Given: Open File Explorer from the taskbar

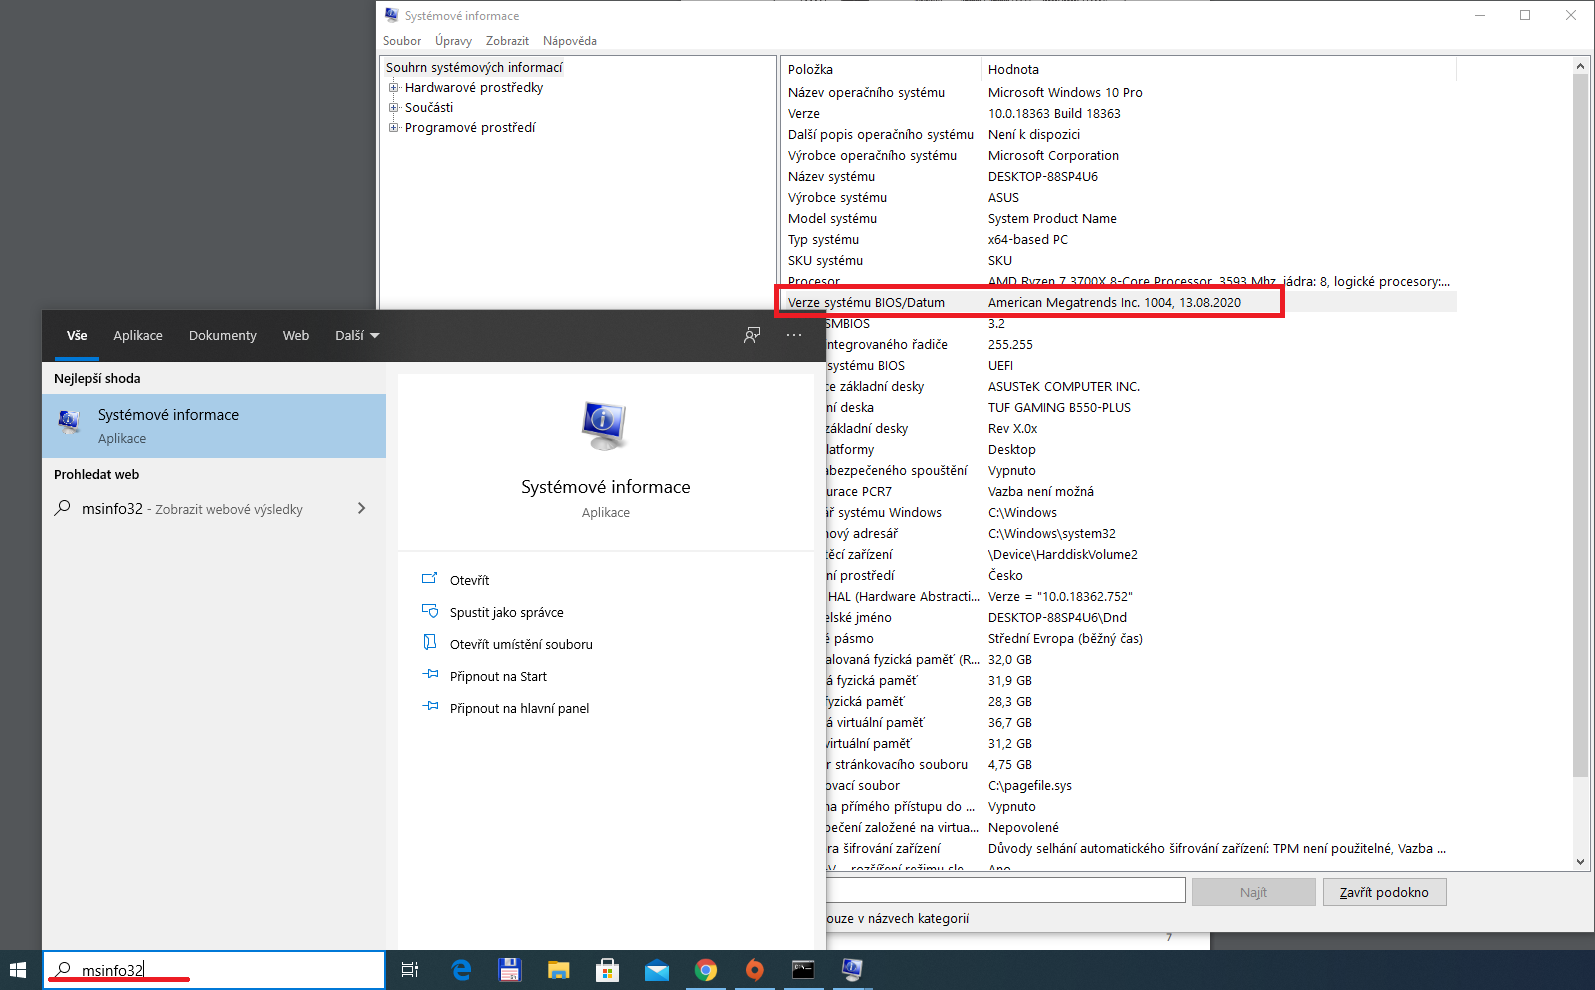Looking at the screenshot, I should coord(558,970).
